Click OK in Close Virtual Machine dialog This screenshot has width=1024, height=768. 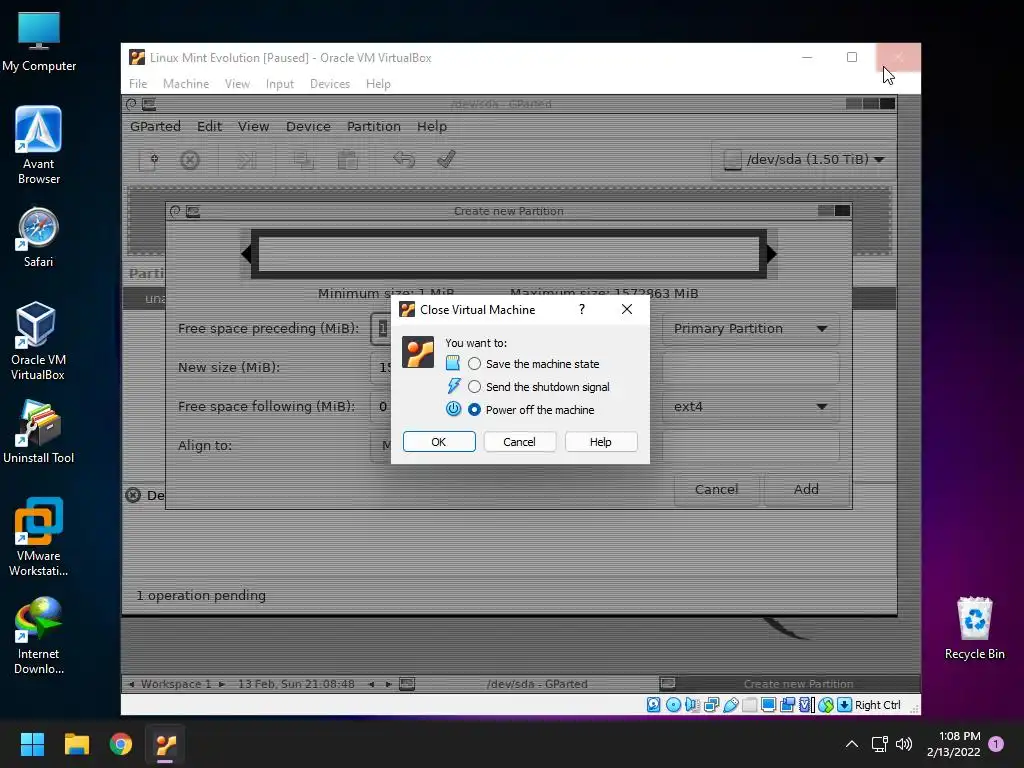tap(439, 441)
